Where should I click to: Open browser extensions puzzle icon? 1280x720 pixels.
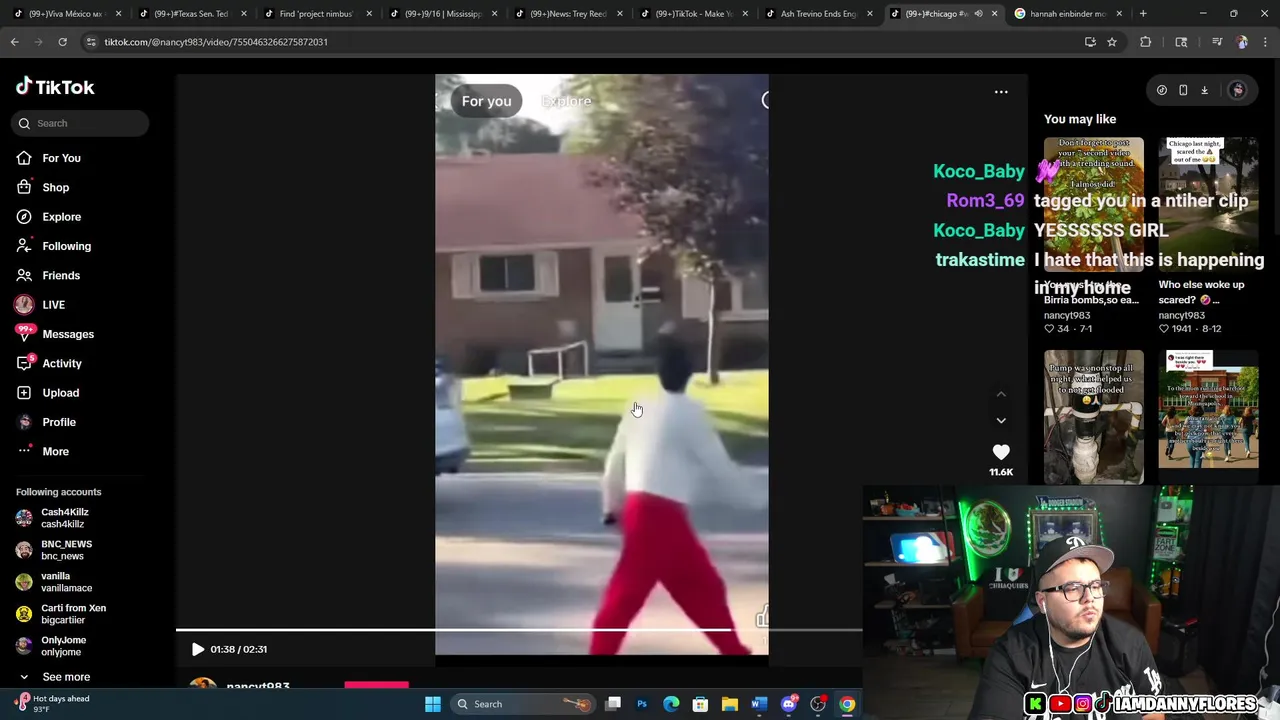[1146, 42]
